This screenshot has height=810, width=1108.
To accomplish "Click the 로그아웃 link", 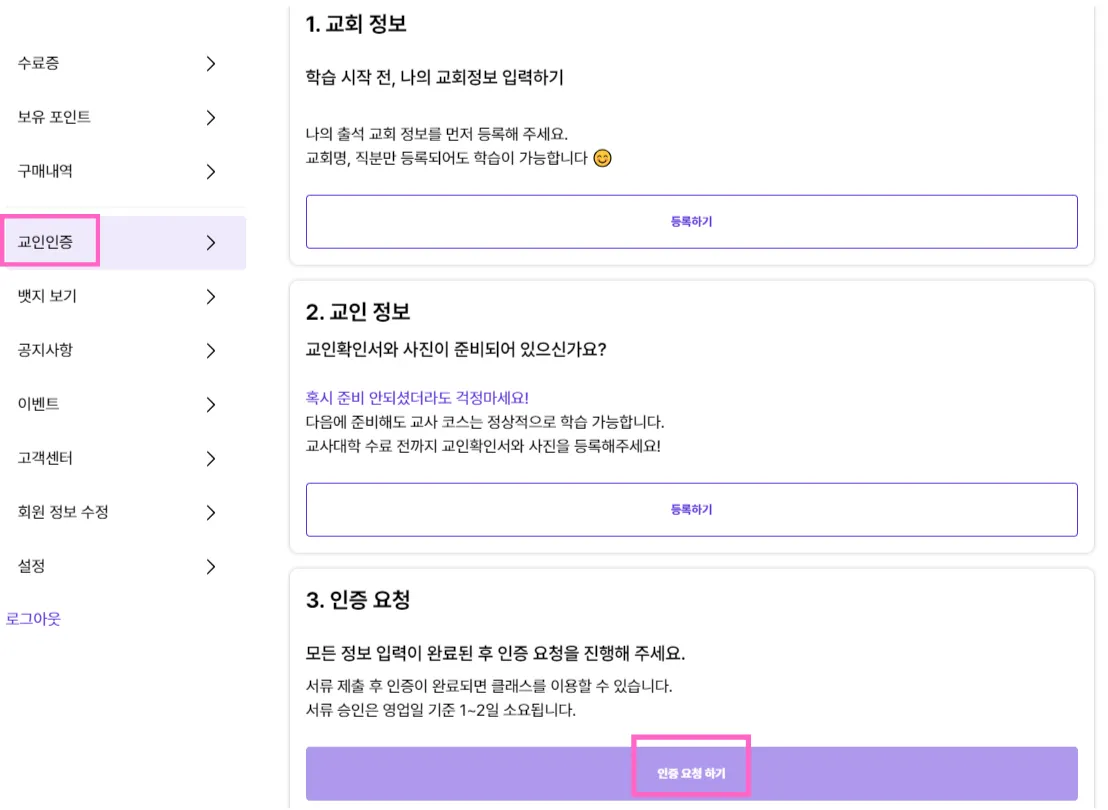I will [x=33, y=619].
